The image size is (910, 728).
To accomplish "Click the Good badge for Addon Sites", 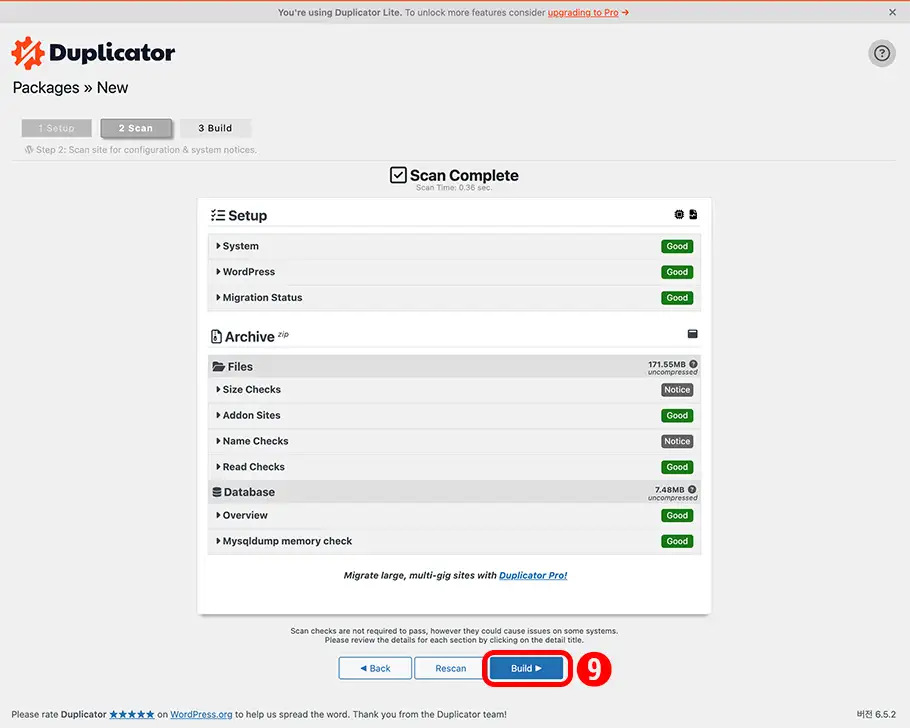I will point(677,416).
